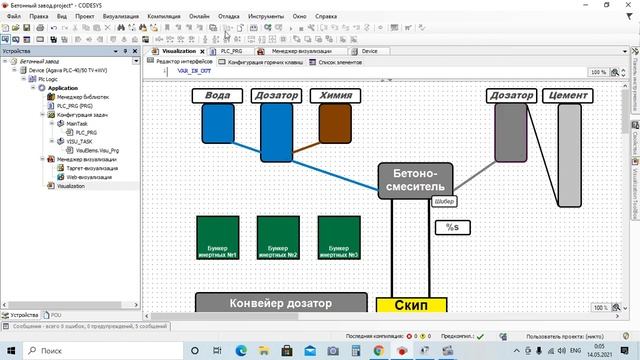The image size is (640, 360).
Task: Close the Устройства panel
Action: coord(135,51)
